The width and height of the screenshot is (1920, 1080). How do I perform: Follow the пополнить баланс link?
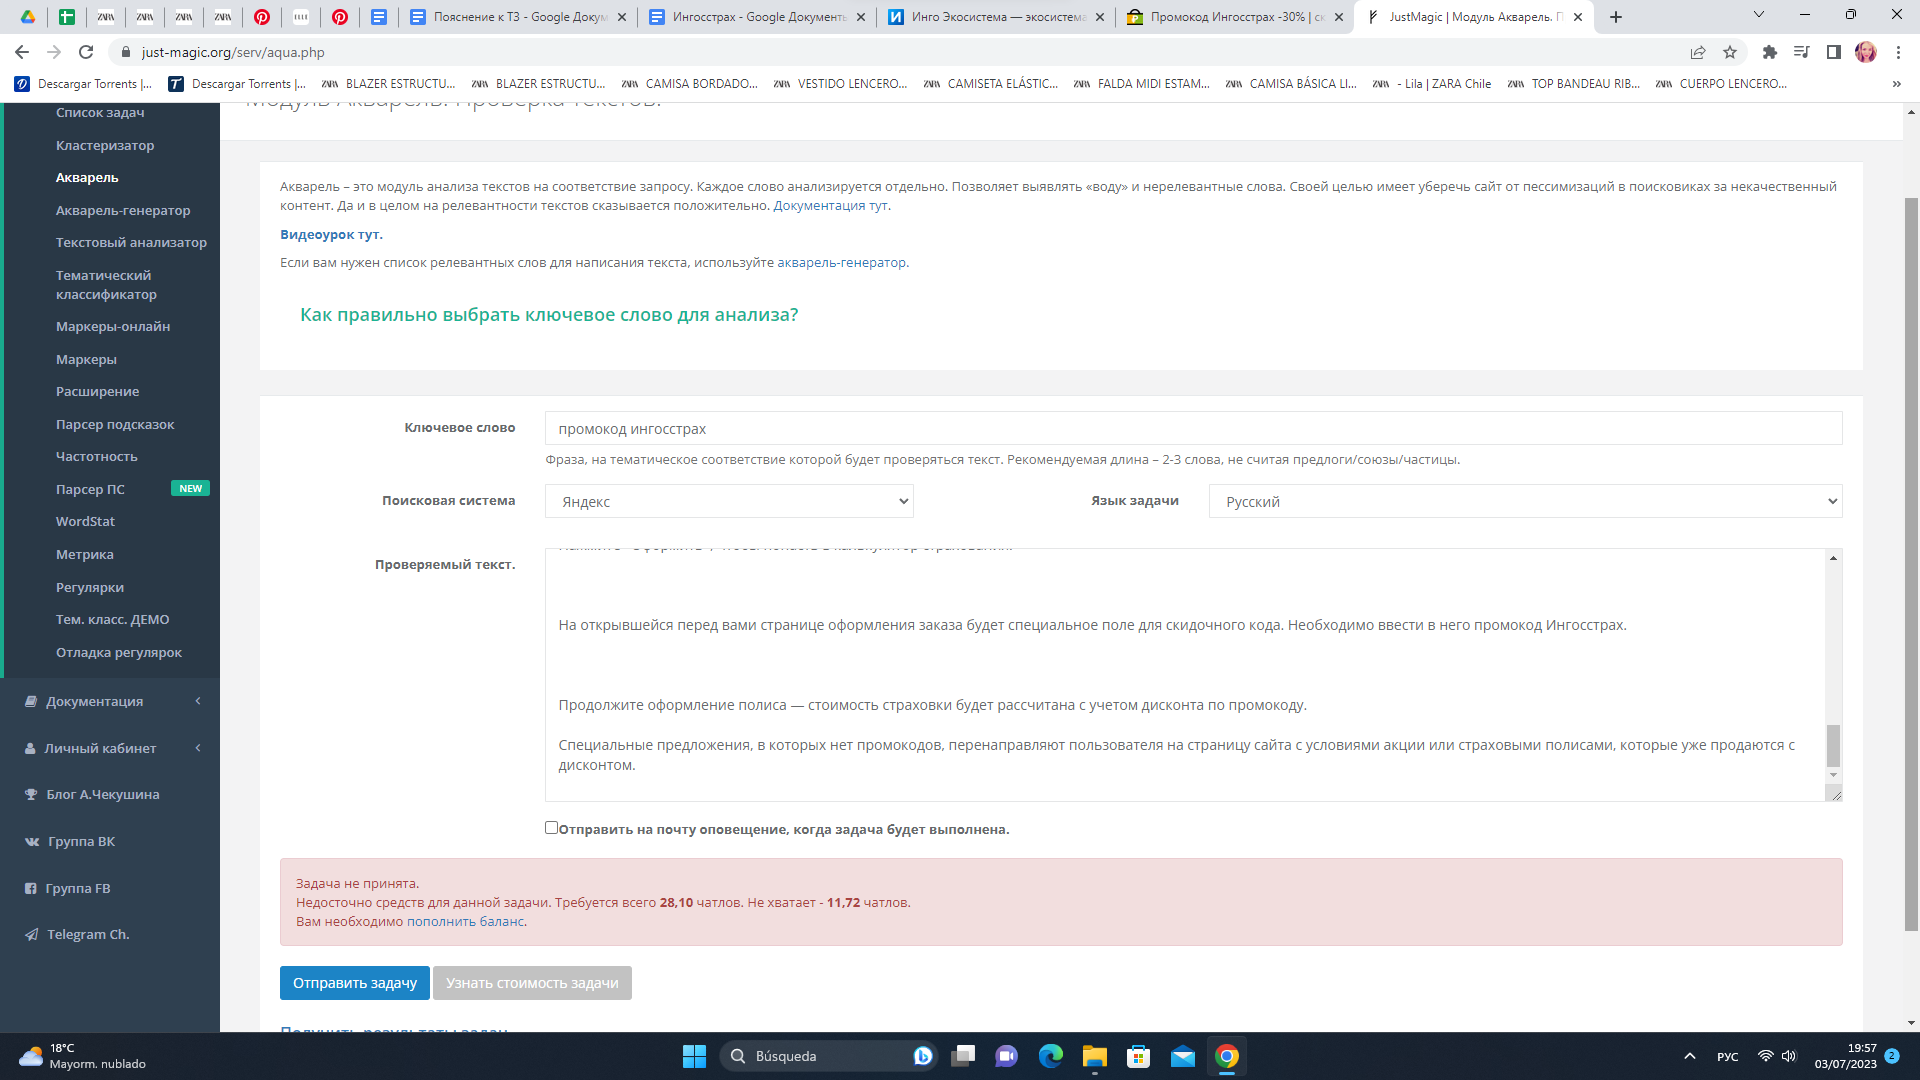point(465,921)
